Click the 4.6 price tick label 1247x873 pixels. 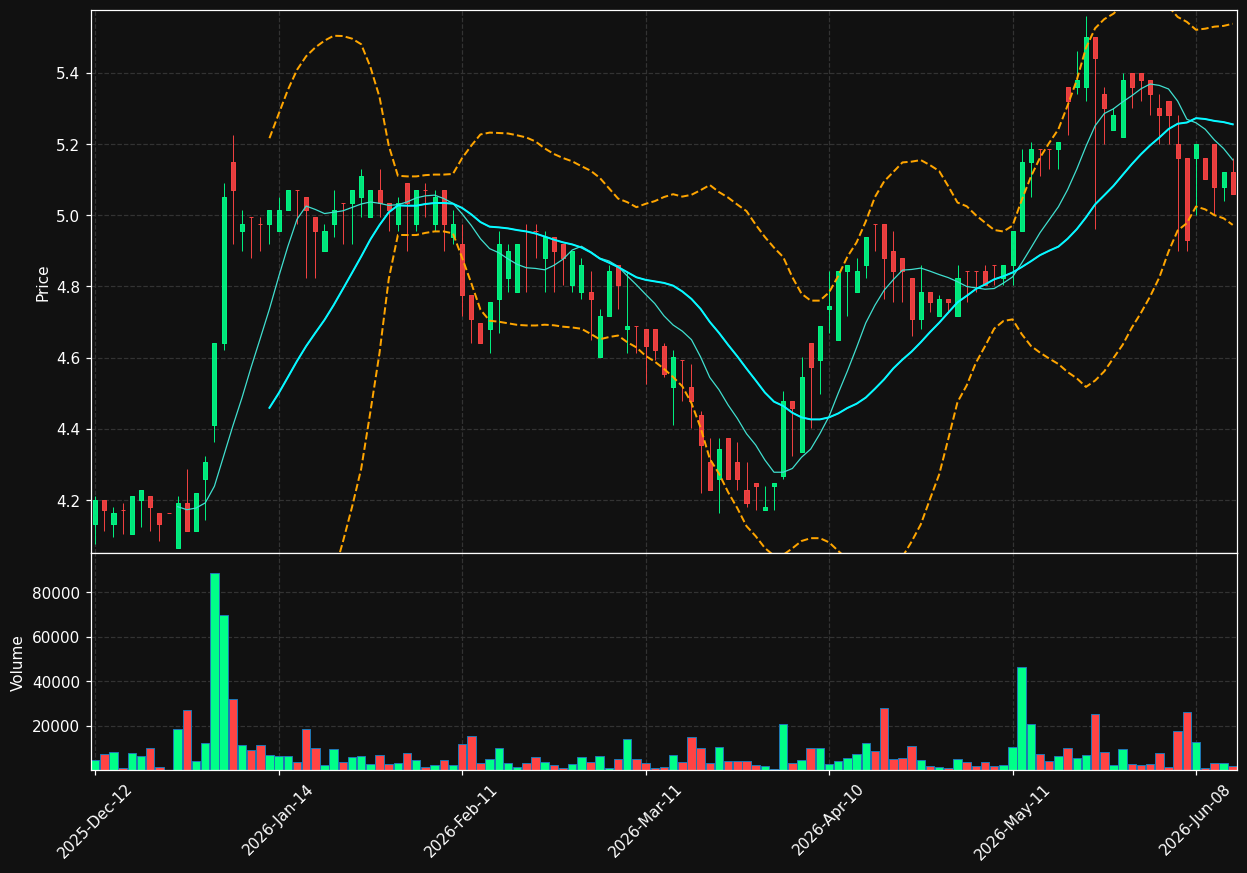(68, 358)
